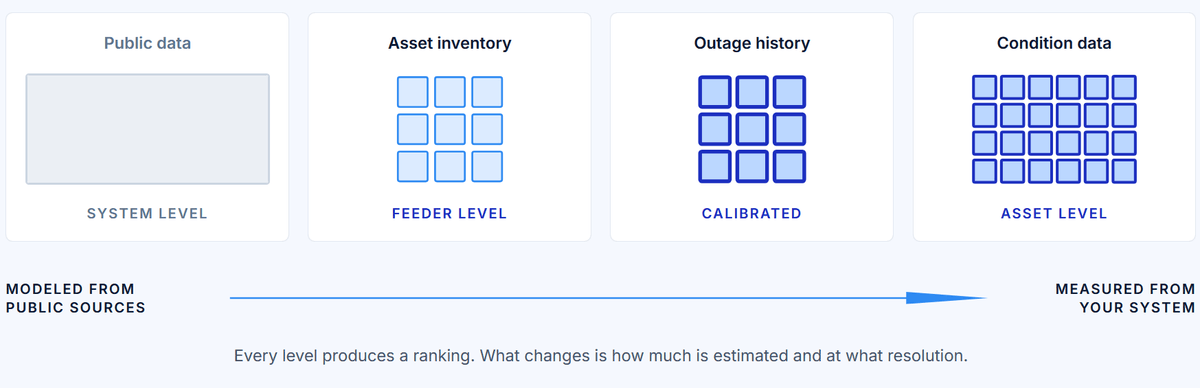1200x388 pixels.
Task: Click the Outage history grid icon
Action: pyautogui.click(x=752, y=129)
